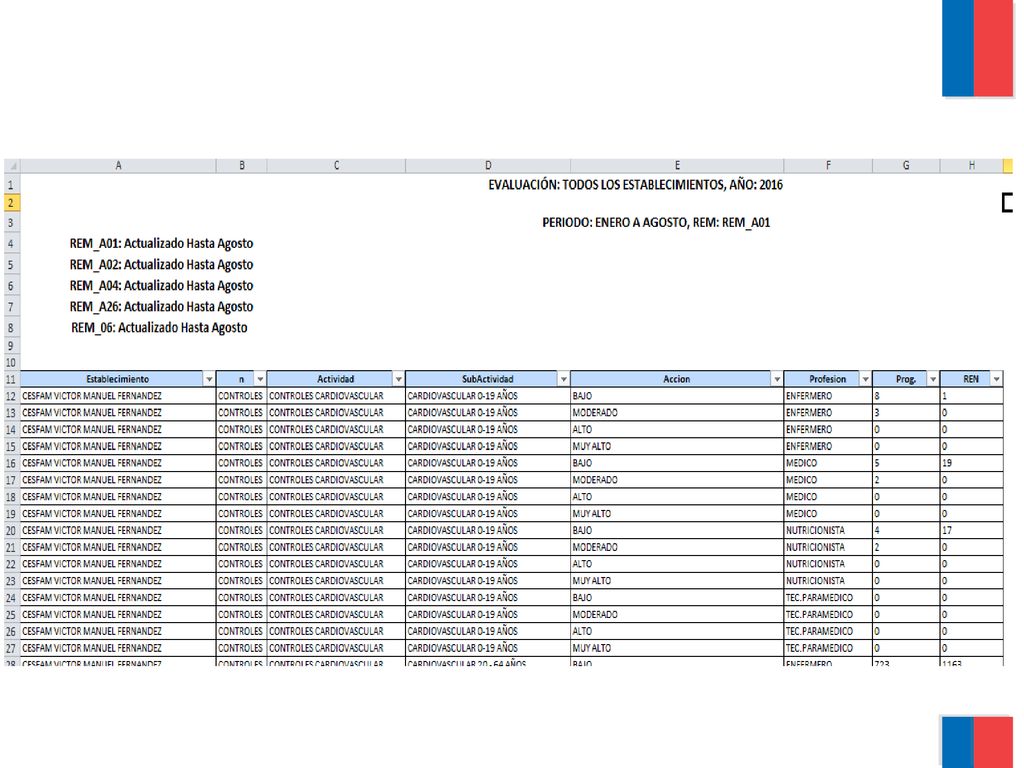Click 'REM_06: Actualizado Hasta Agosto' text
This screenshot has height=768, width=1024.
[x=159, y=327]
